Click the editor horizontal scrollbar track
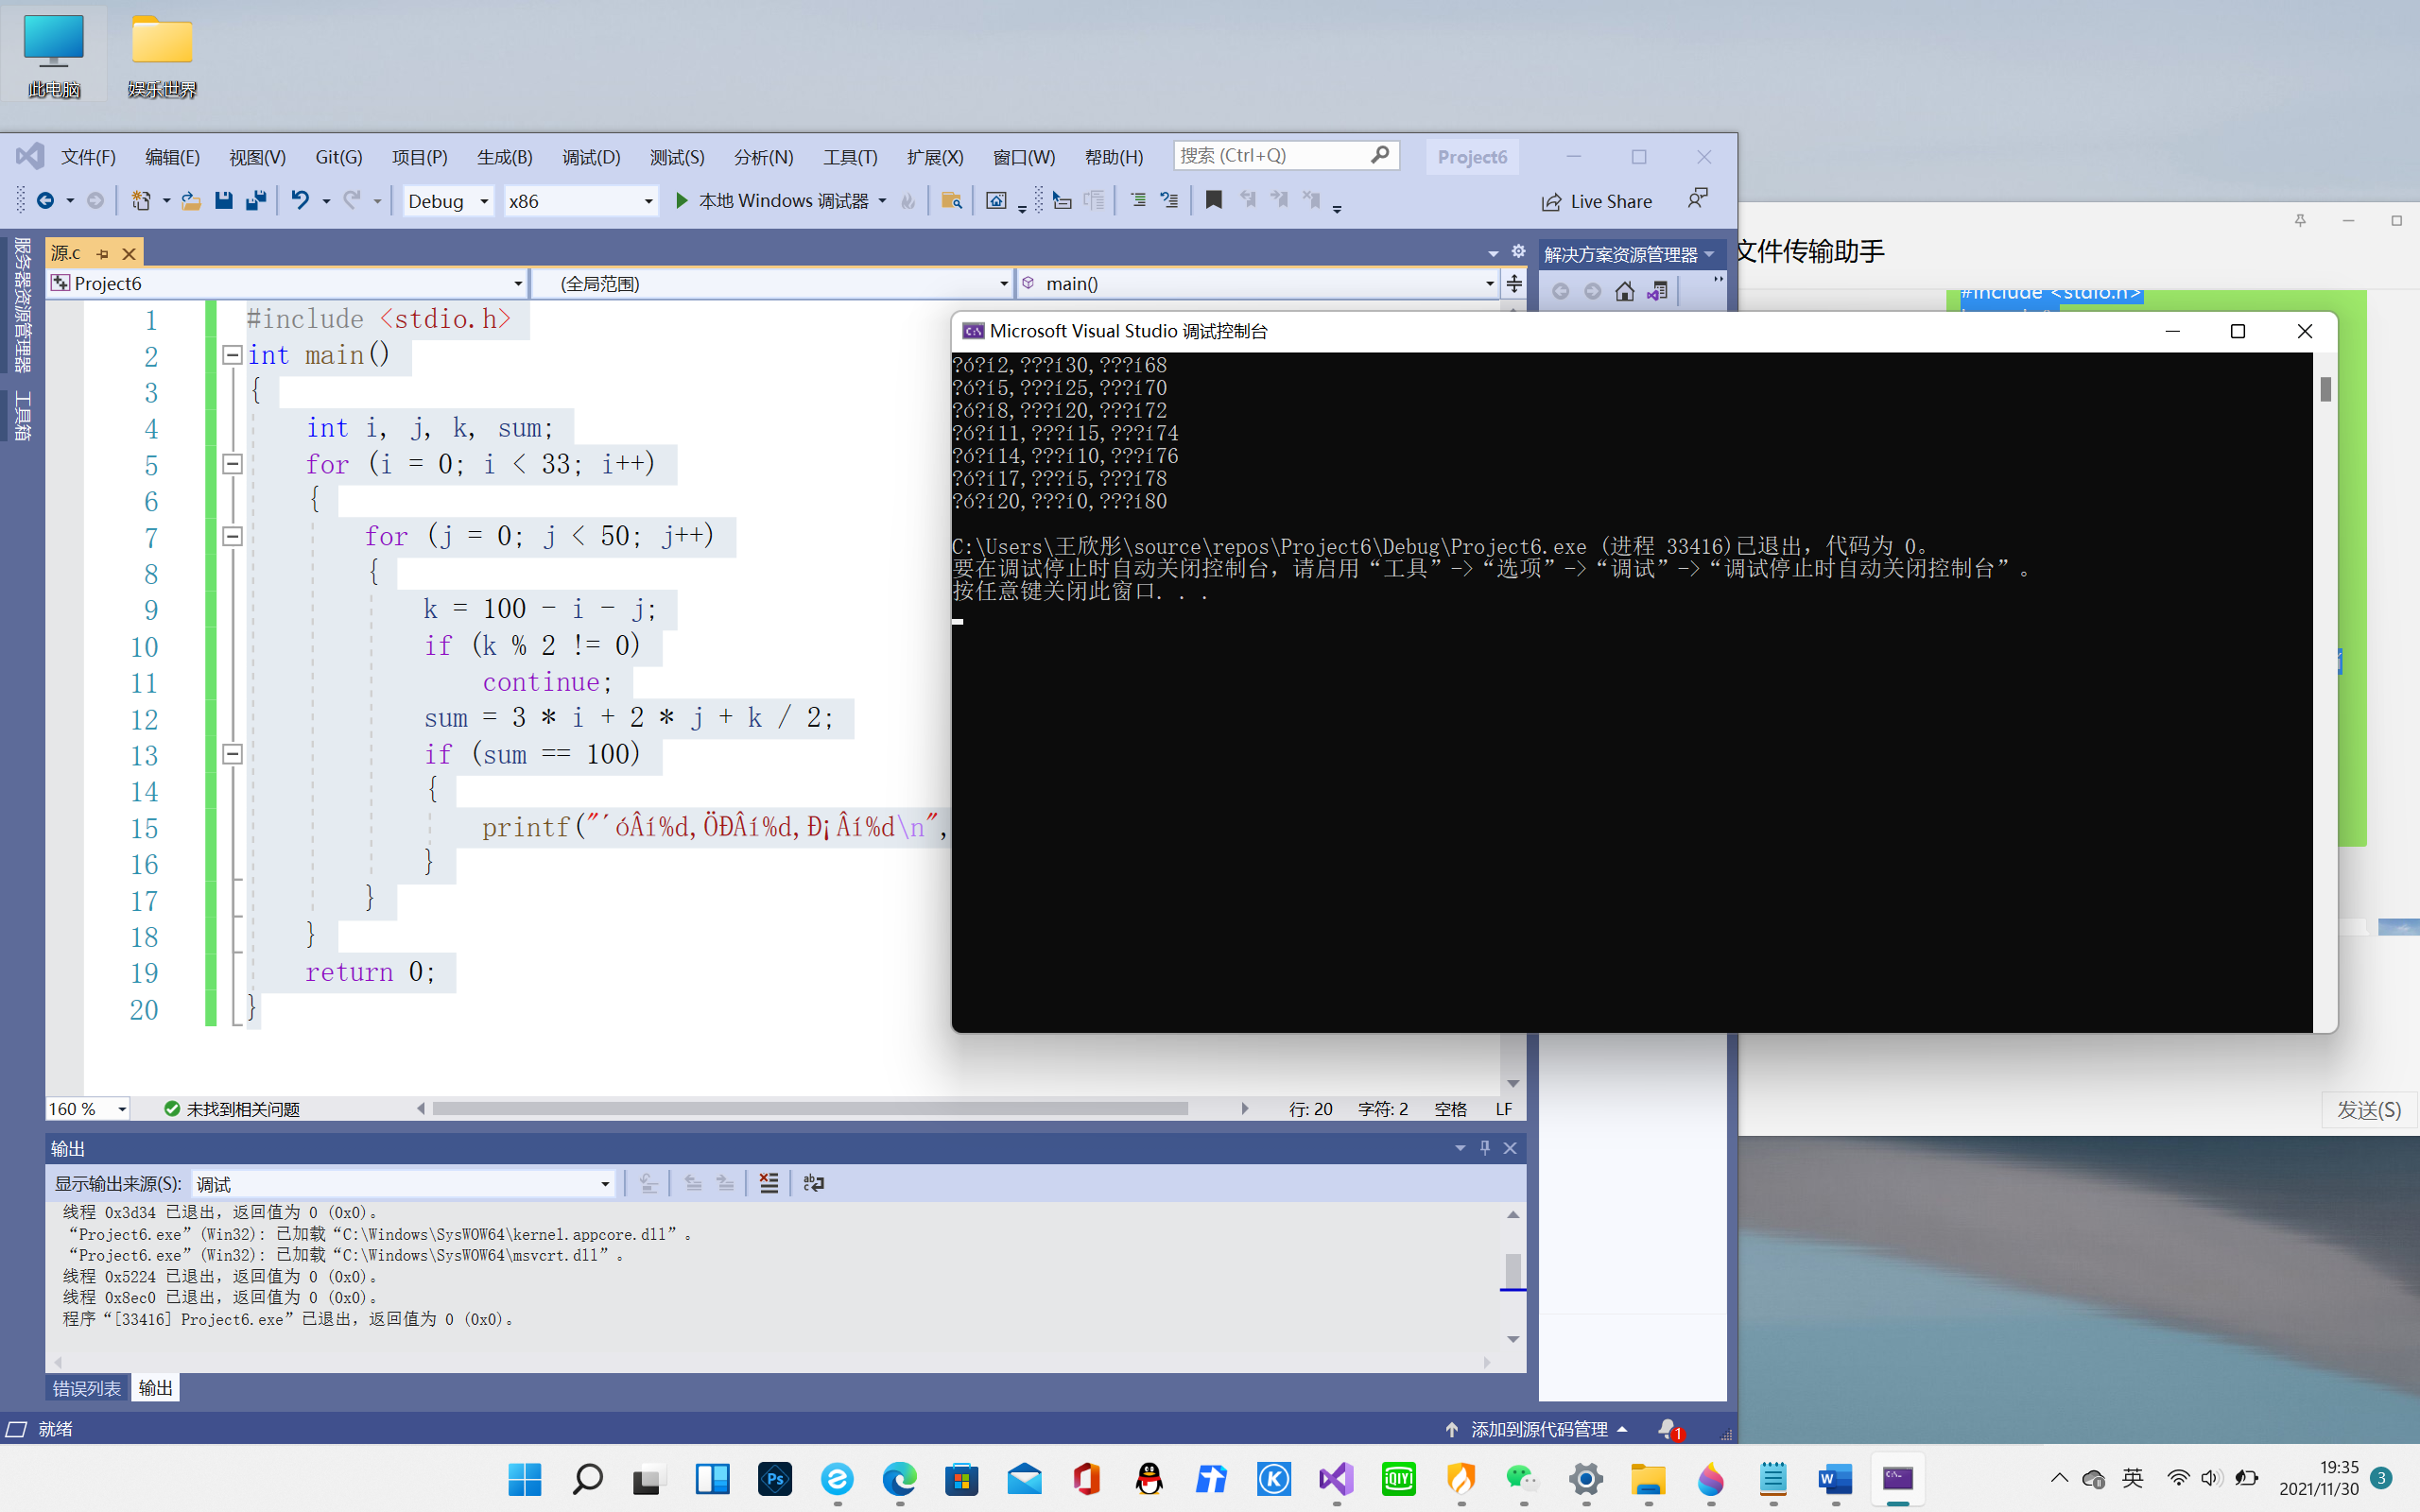Screen dimensions: 2420x1512 (1215, 1108)
